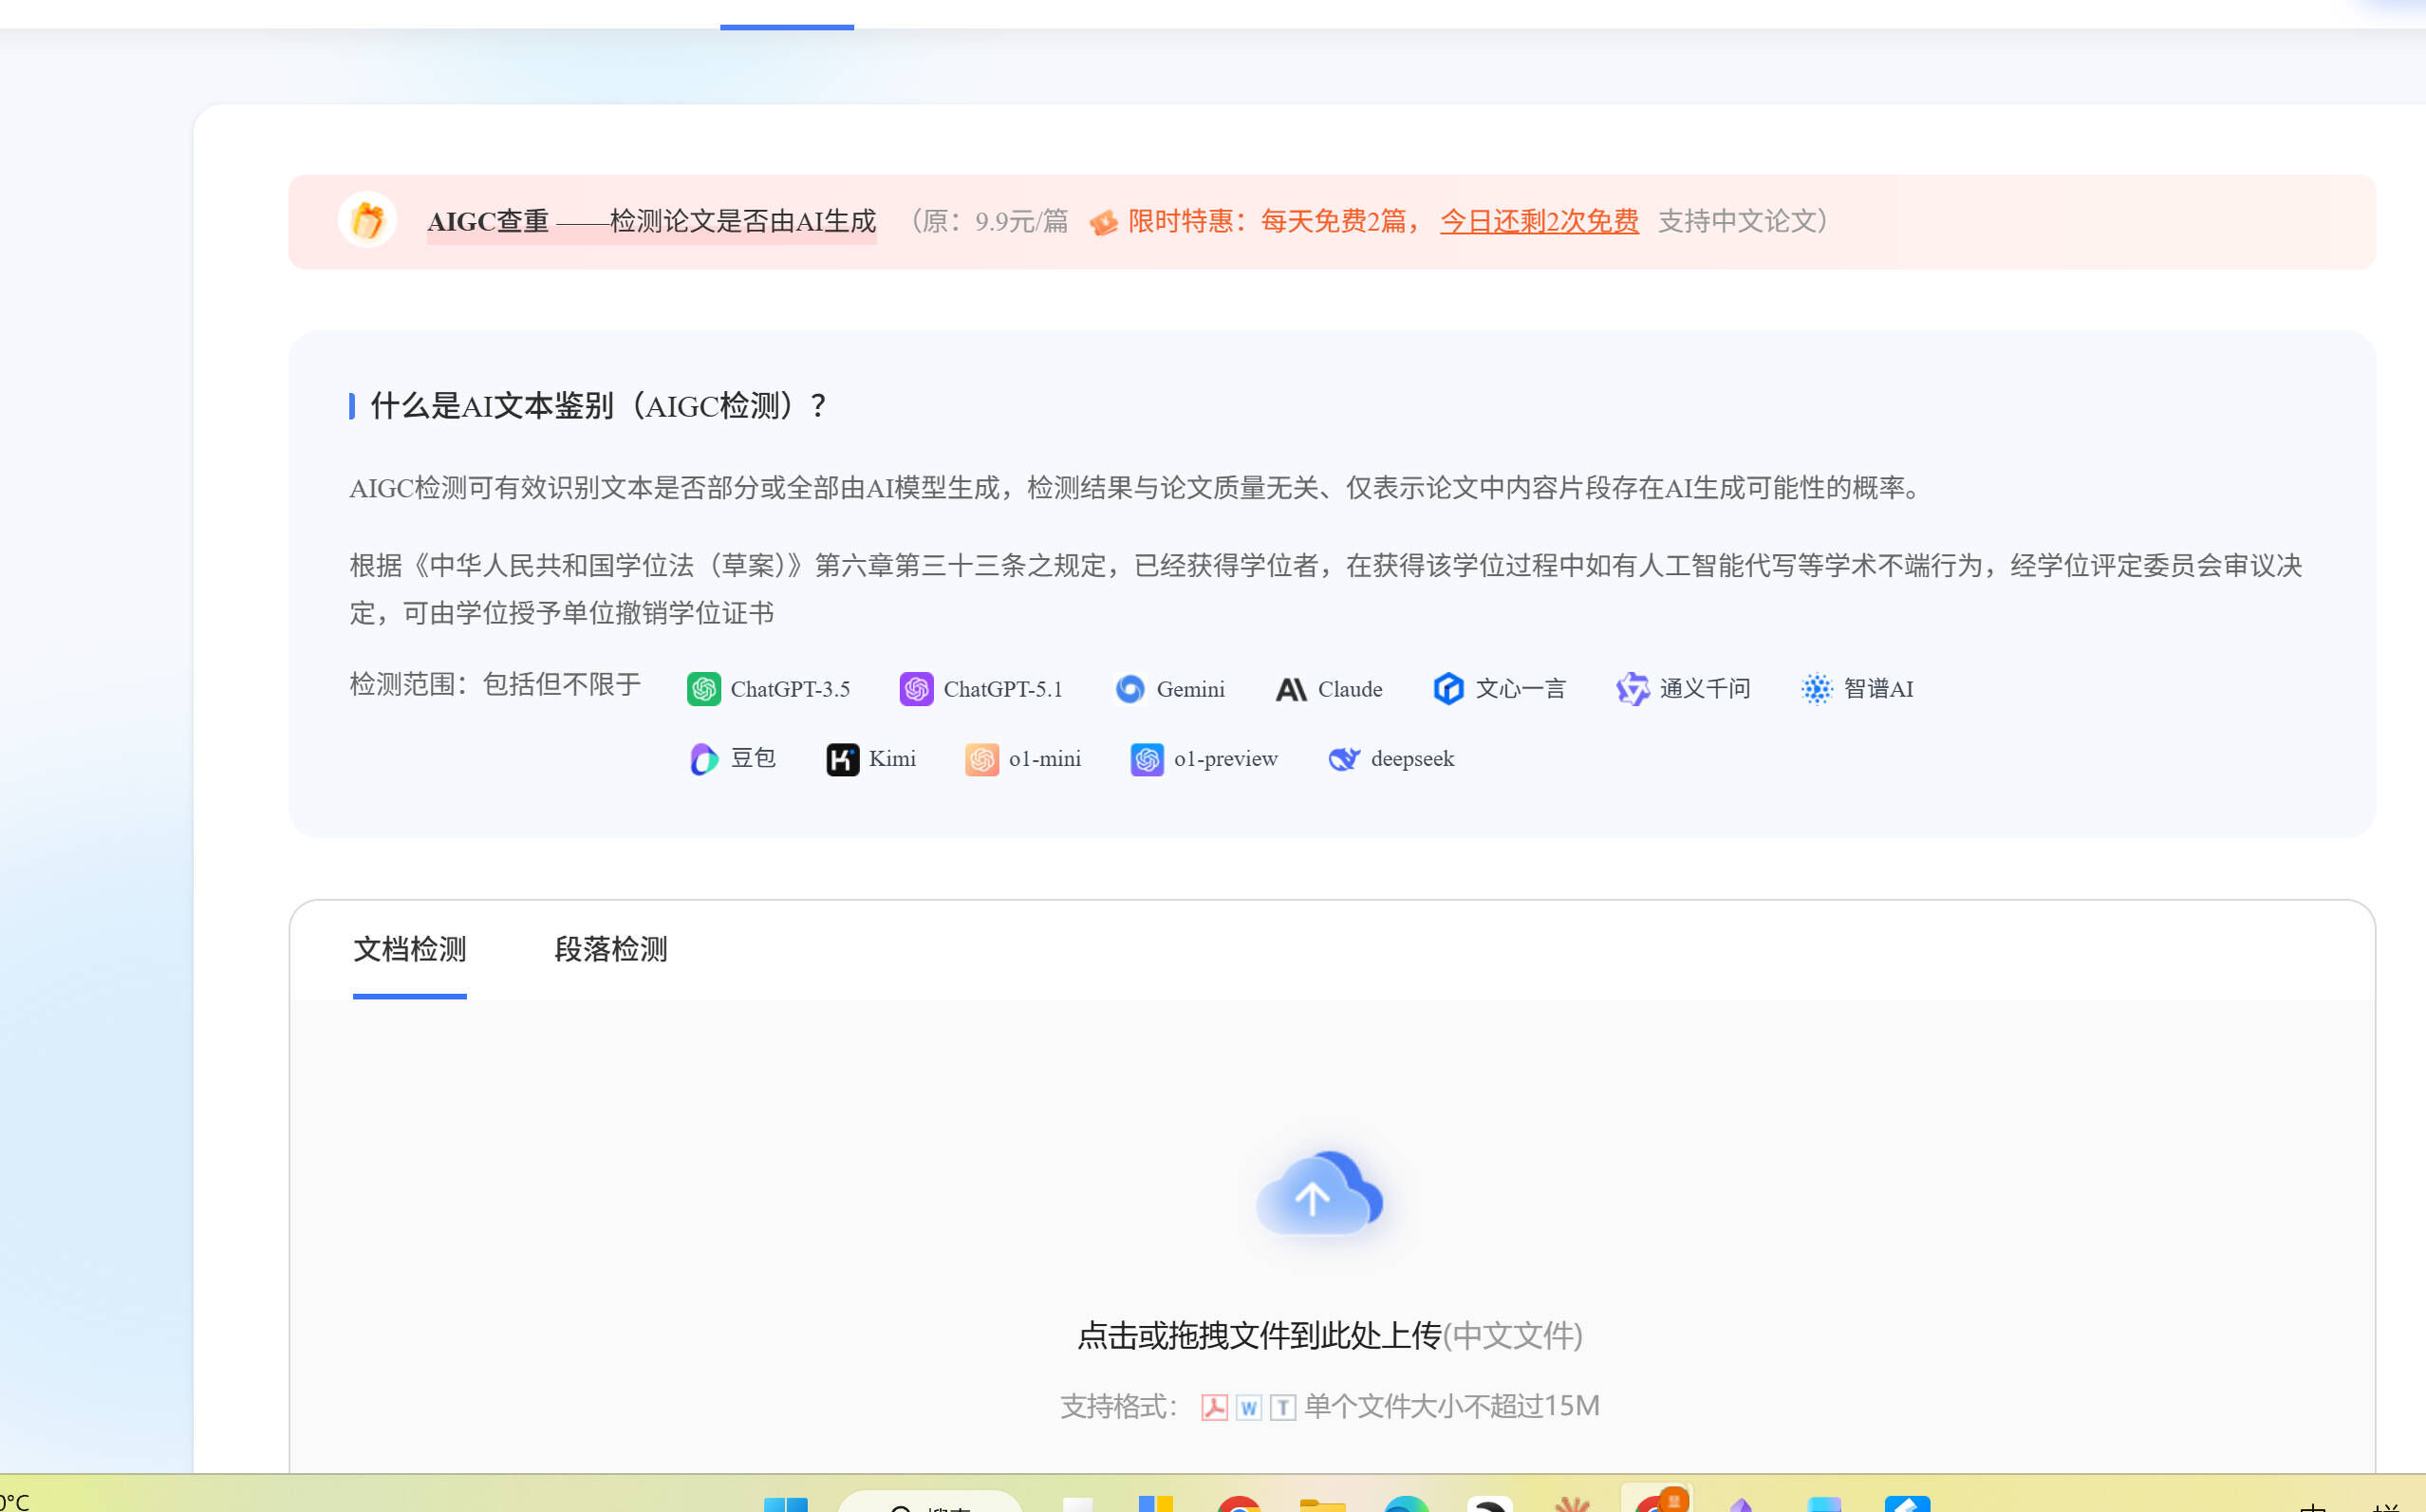The width and height of the screenshot is (2426, 1512).
Task: Click the 限时特惠：每天免费2篇 text
Action: point(1274,221)
